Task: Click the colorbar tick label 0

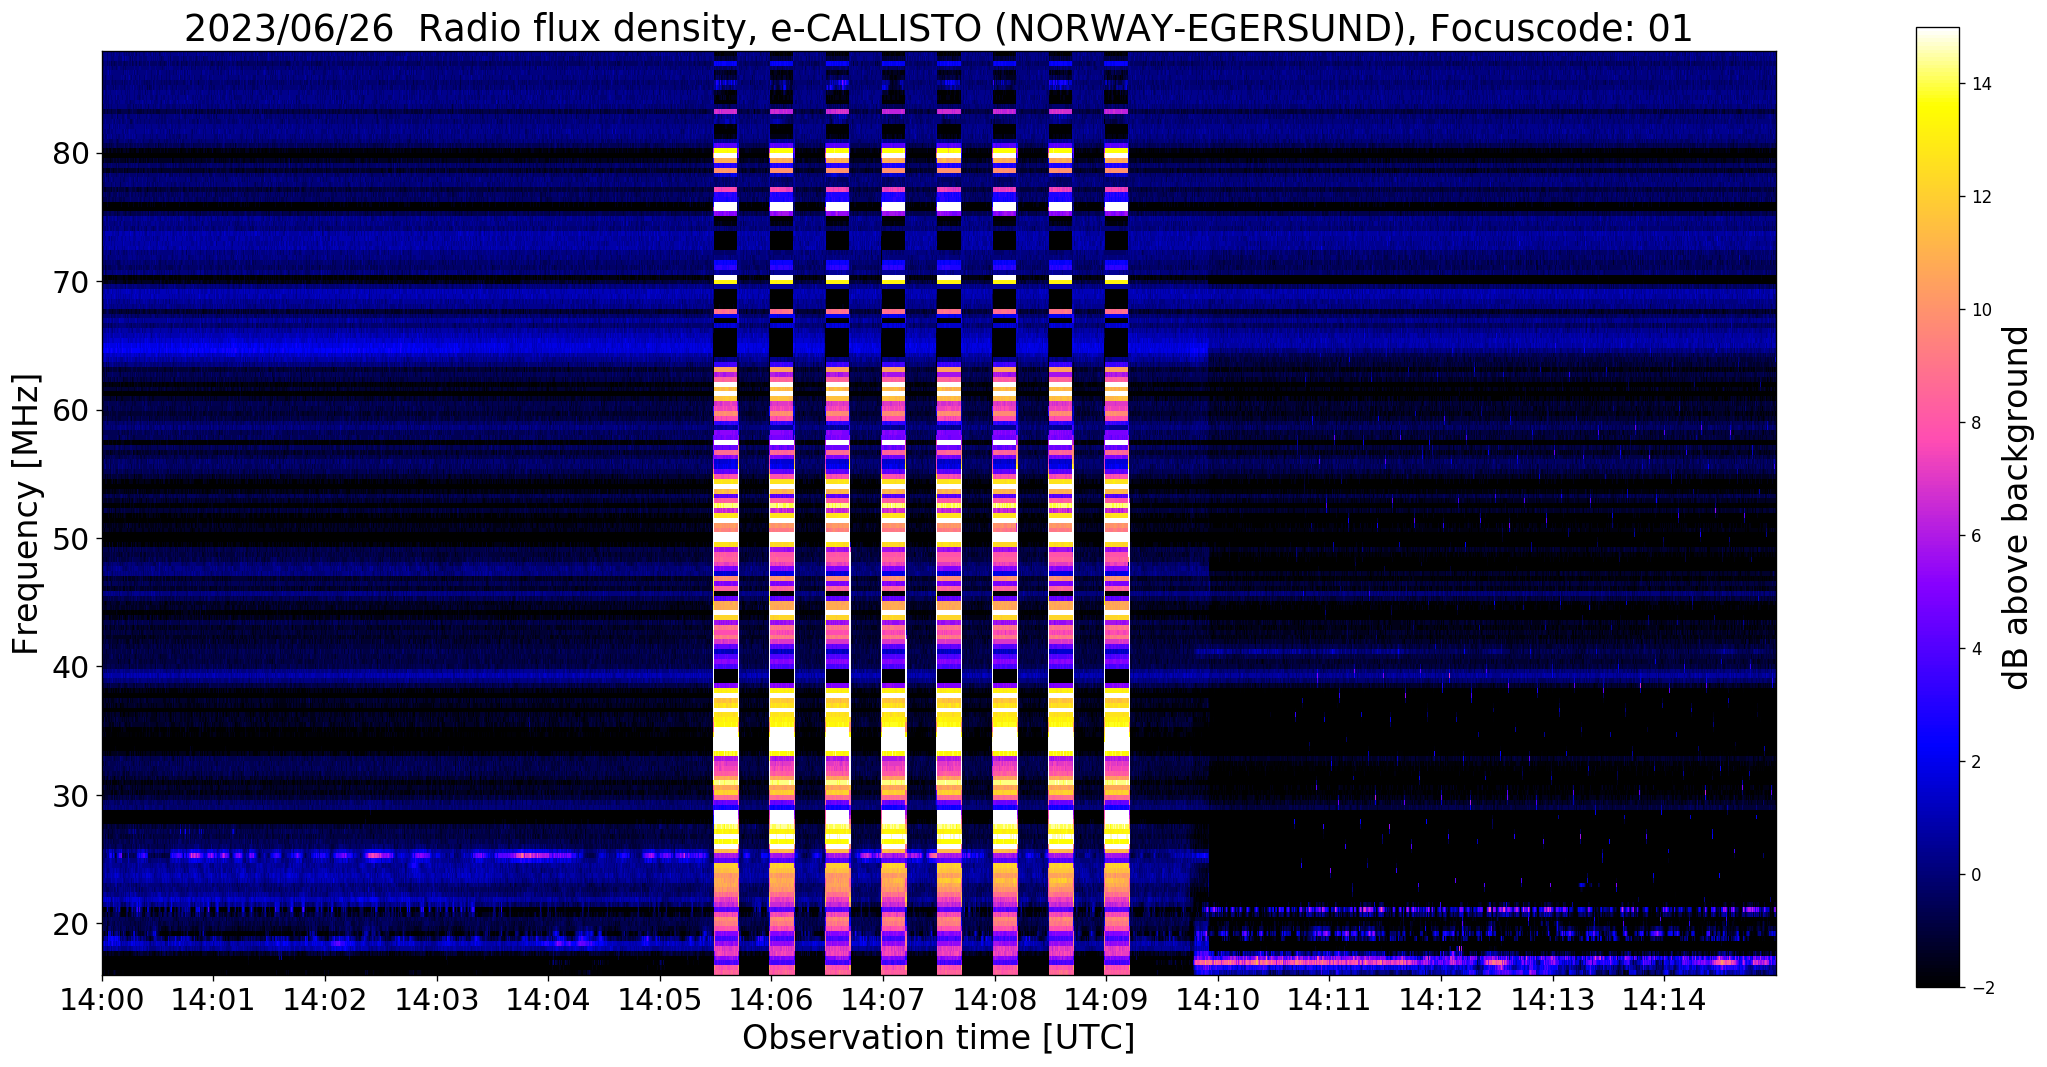Action: tap(1975, 875)
